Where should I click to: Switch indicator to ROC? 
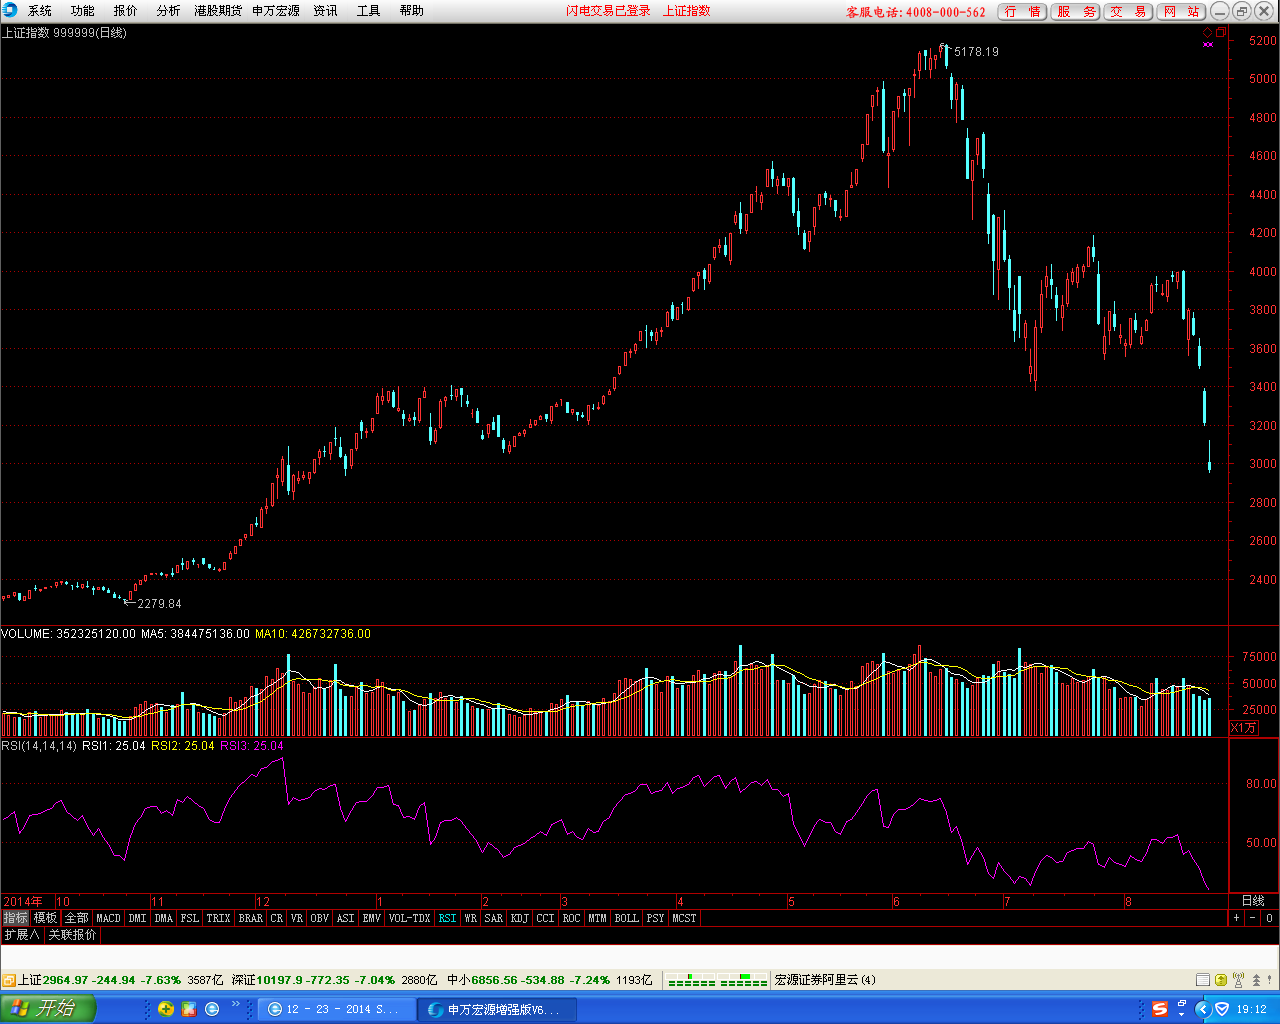571,918
